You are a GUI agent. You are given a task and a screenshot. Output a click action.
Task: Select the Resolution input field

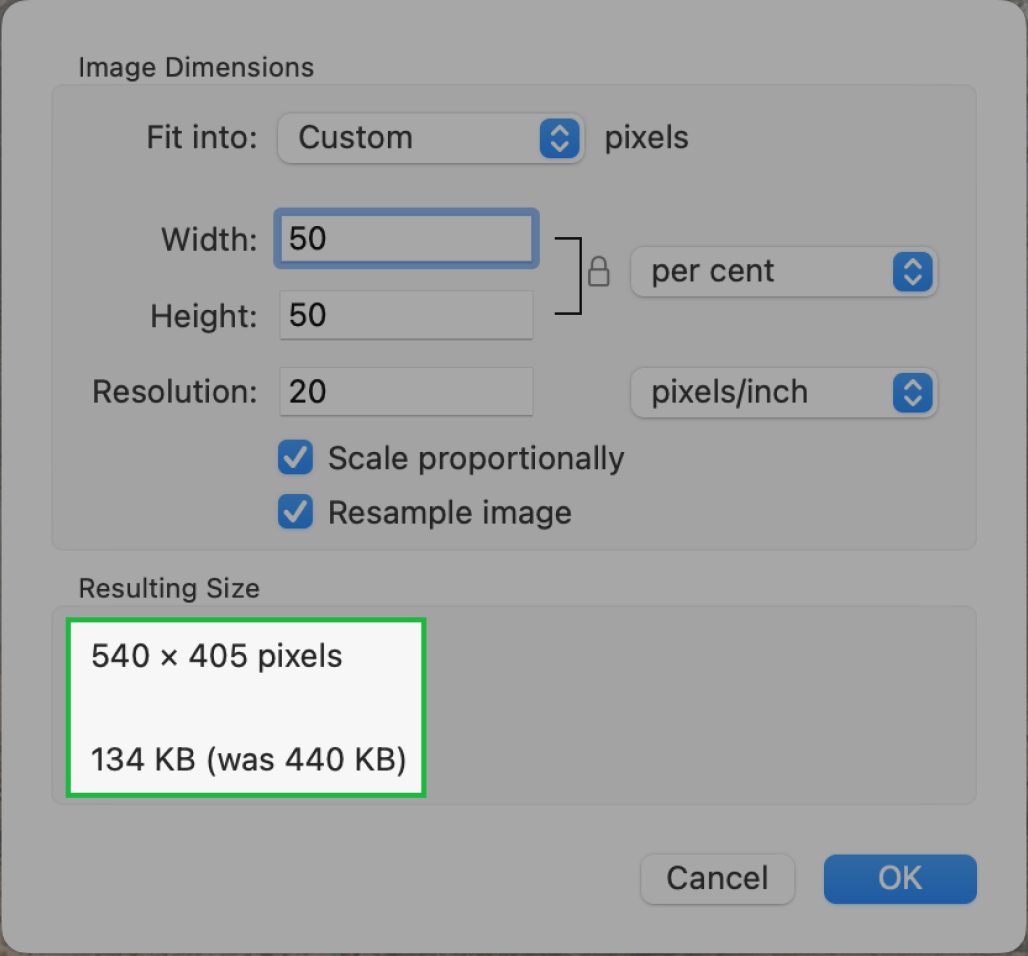coord(406,392)
